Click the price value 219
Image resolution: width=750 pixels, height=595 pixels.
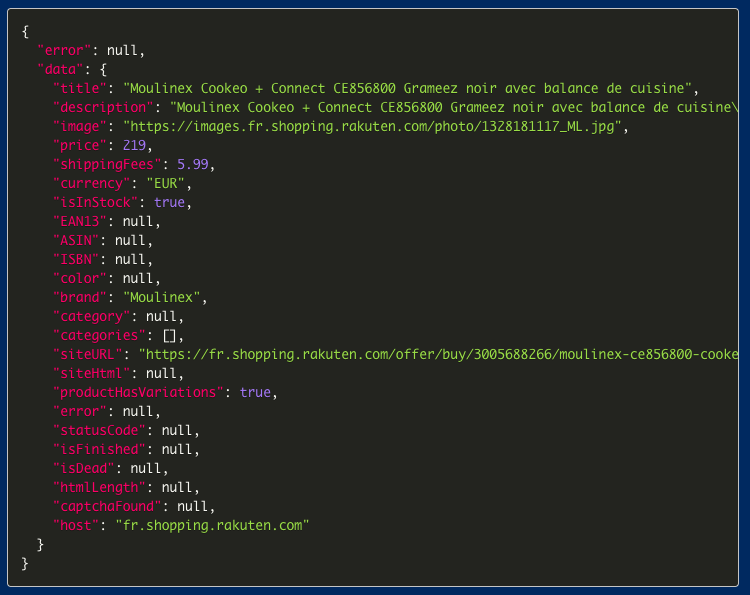coord(134,145)
